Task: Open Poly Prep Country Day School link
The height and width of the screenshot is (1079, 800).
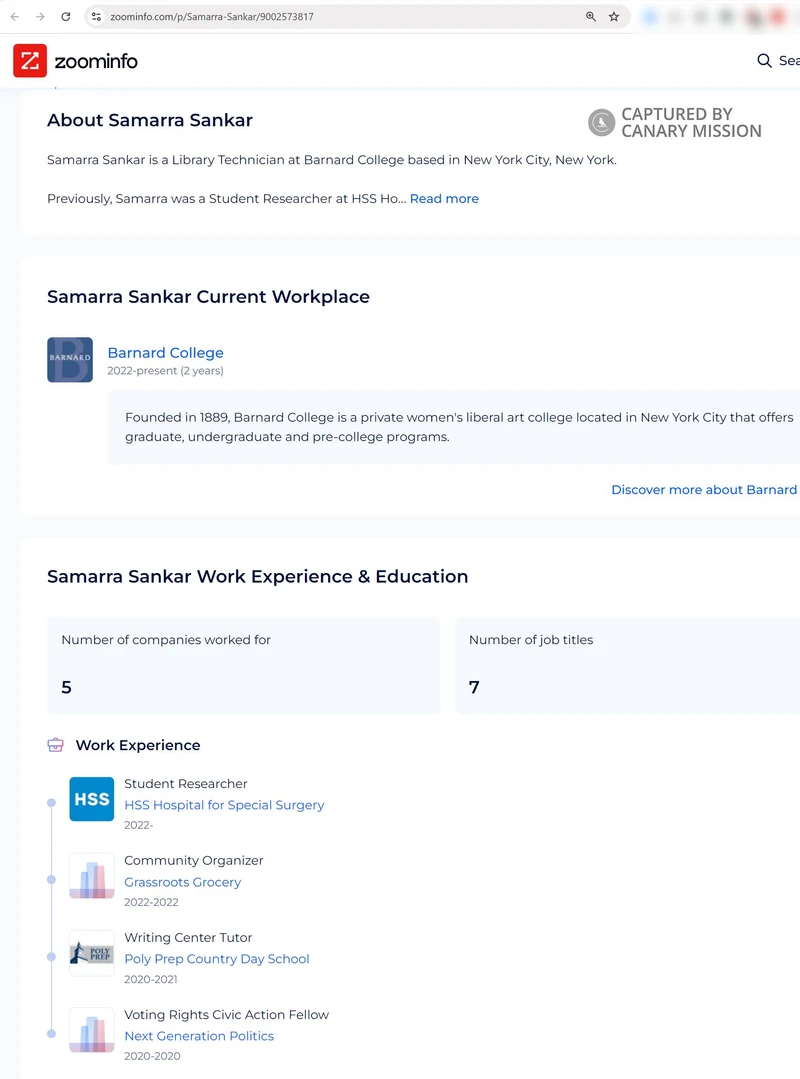Action: click(216, 959)
